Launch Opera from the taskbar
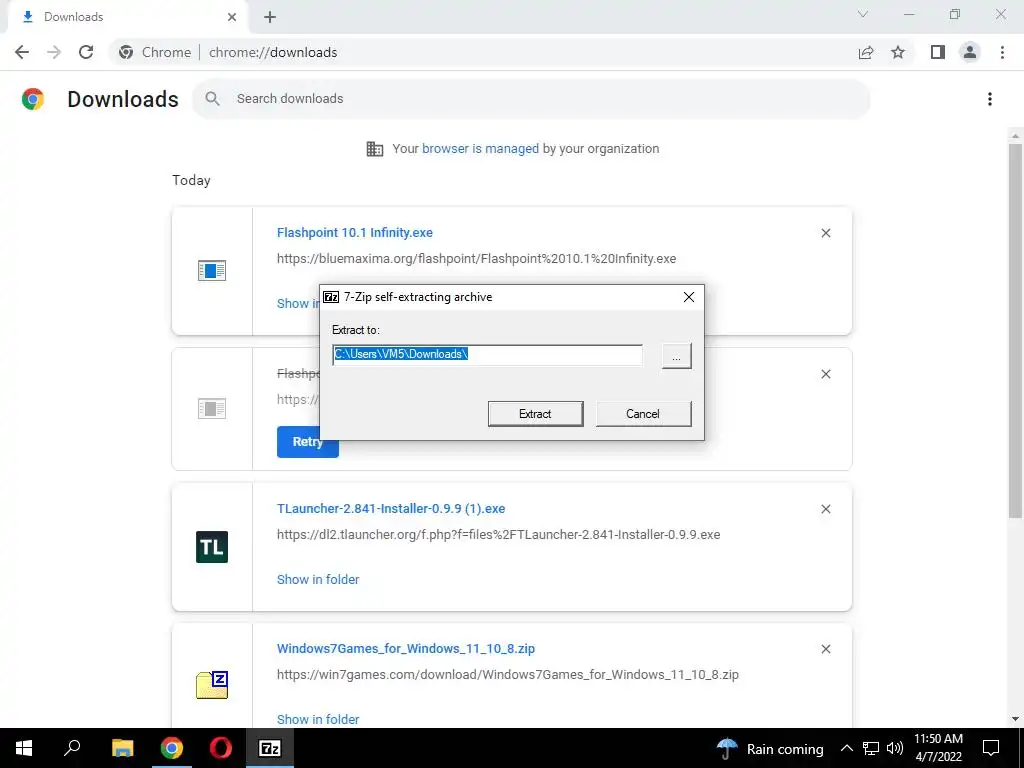Viewport: 1024px width, 768px height. tap(221, 748)
